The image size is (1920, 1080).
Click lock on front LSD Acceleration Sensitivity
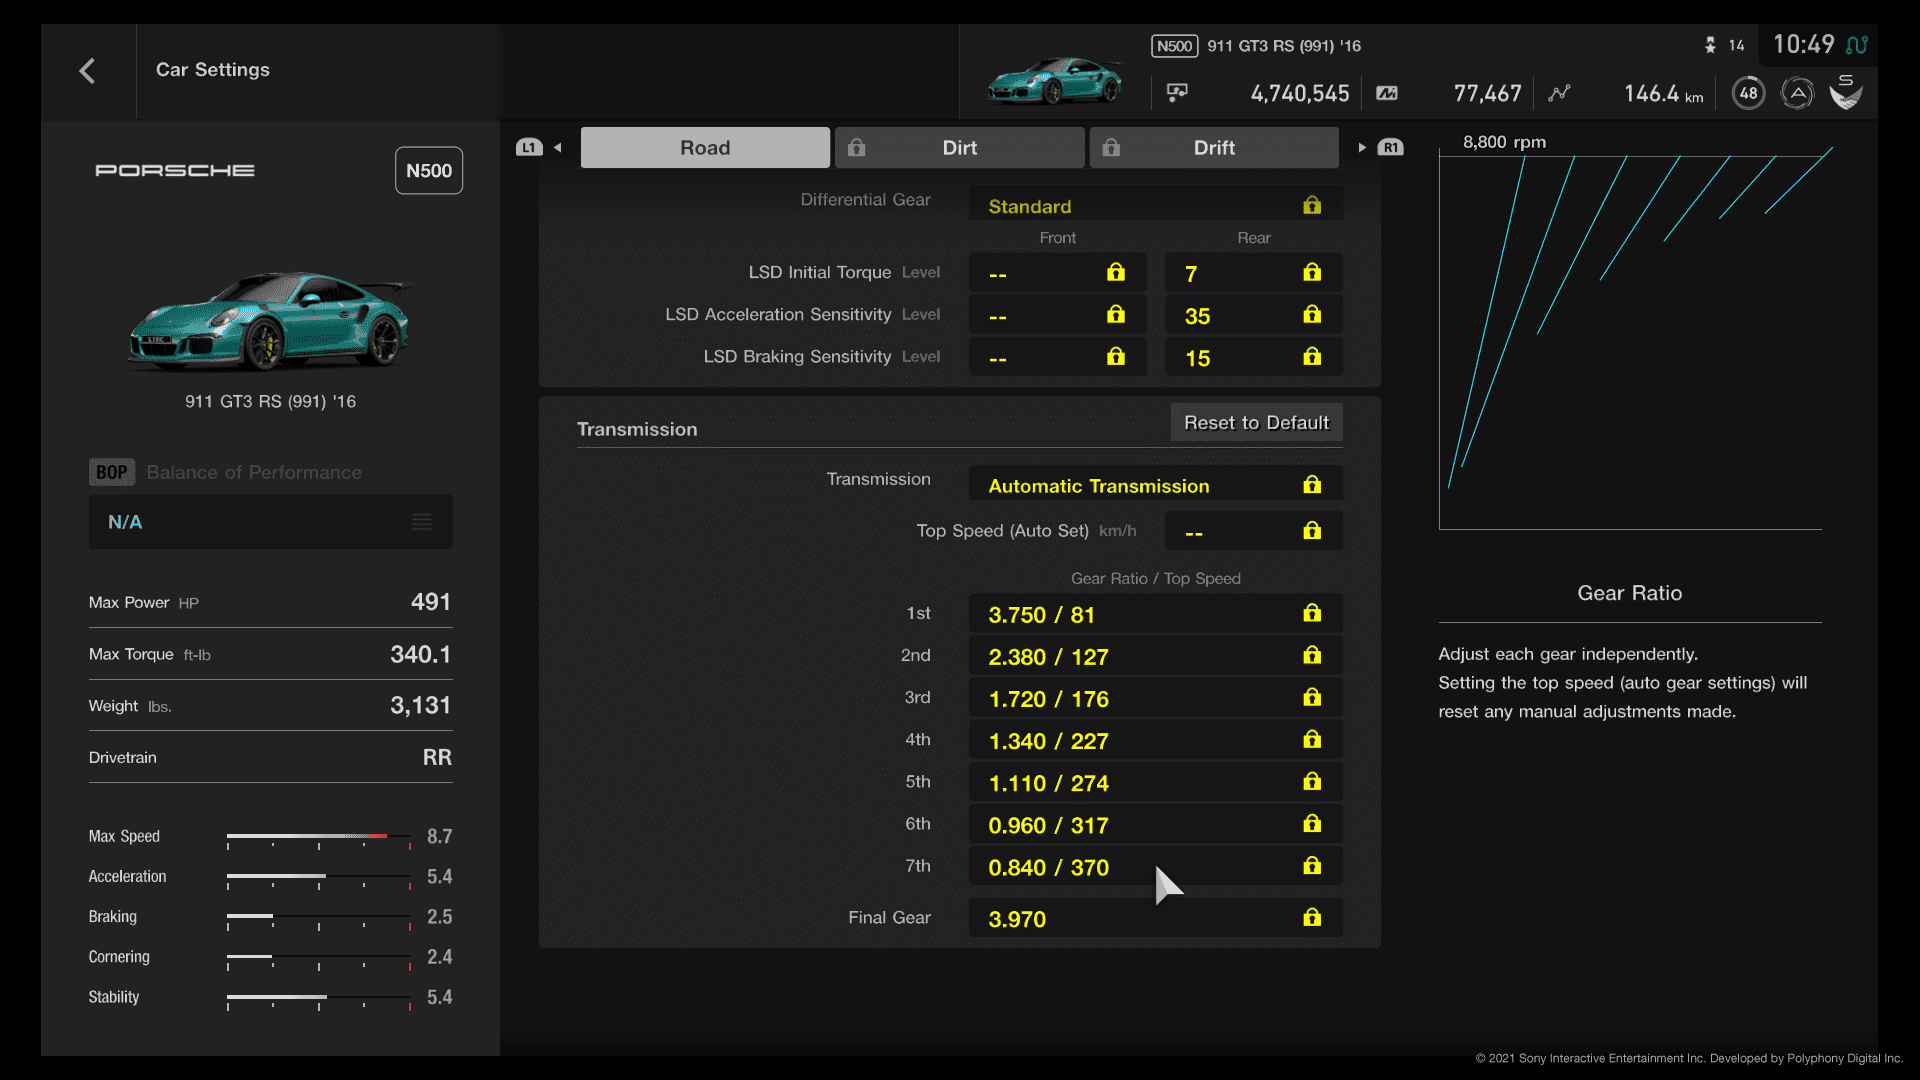[x=1116, y=314]
